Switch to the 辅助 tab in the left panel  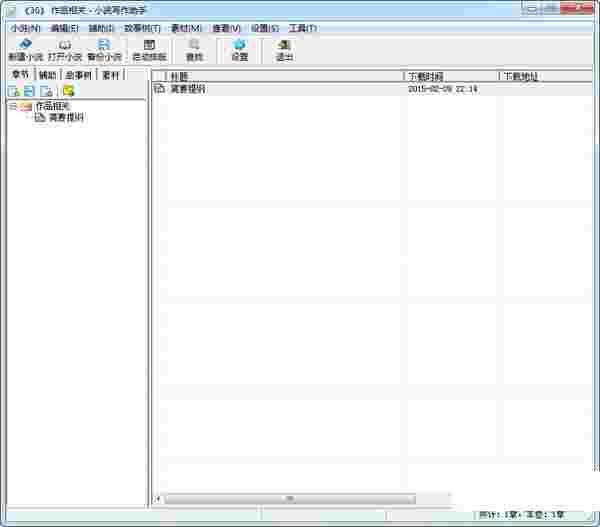[x=47, y=75]
